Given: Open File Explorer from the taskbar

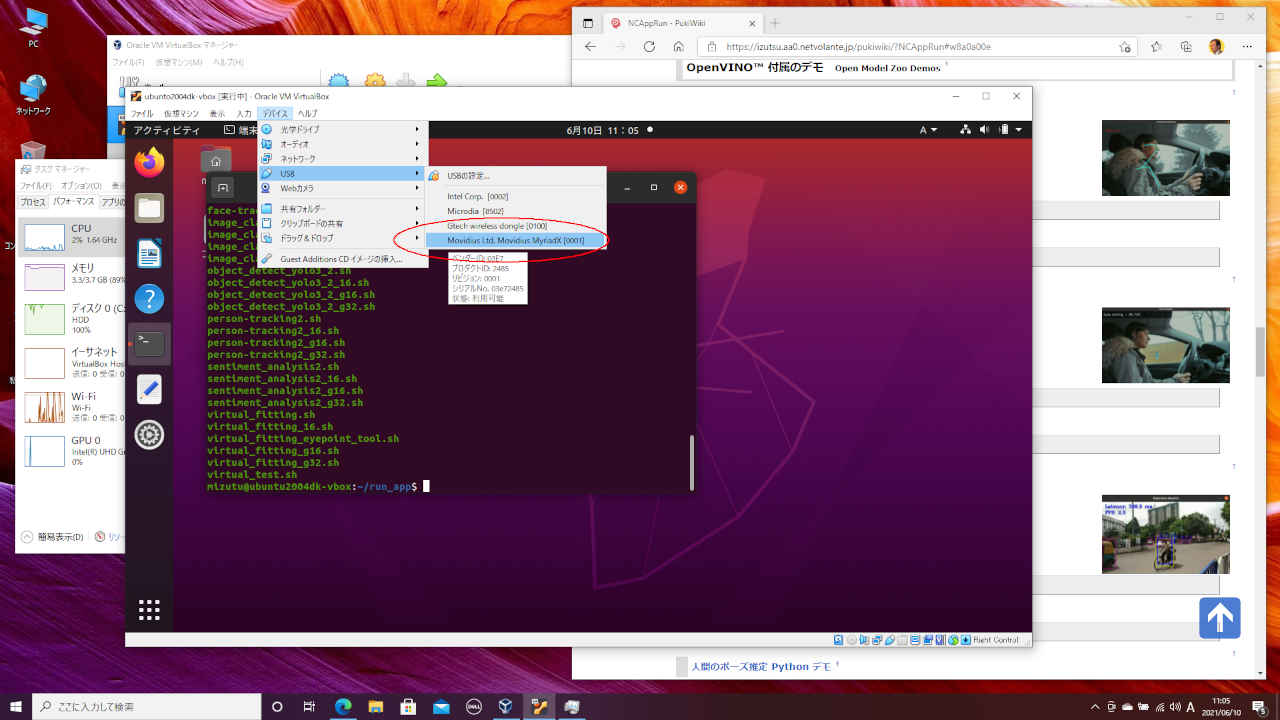Looking at the screenshot, I should coord(374,706).
